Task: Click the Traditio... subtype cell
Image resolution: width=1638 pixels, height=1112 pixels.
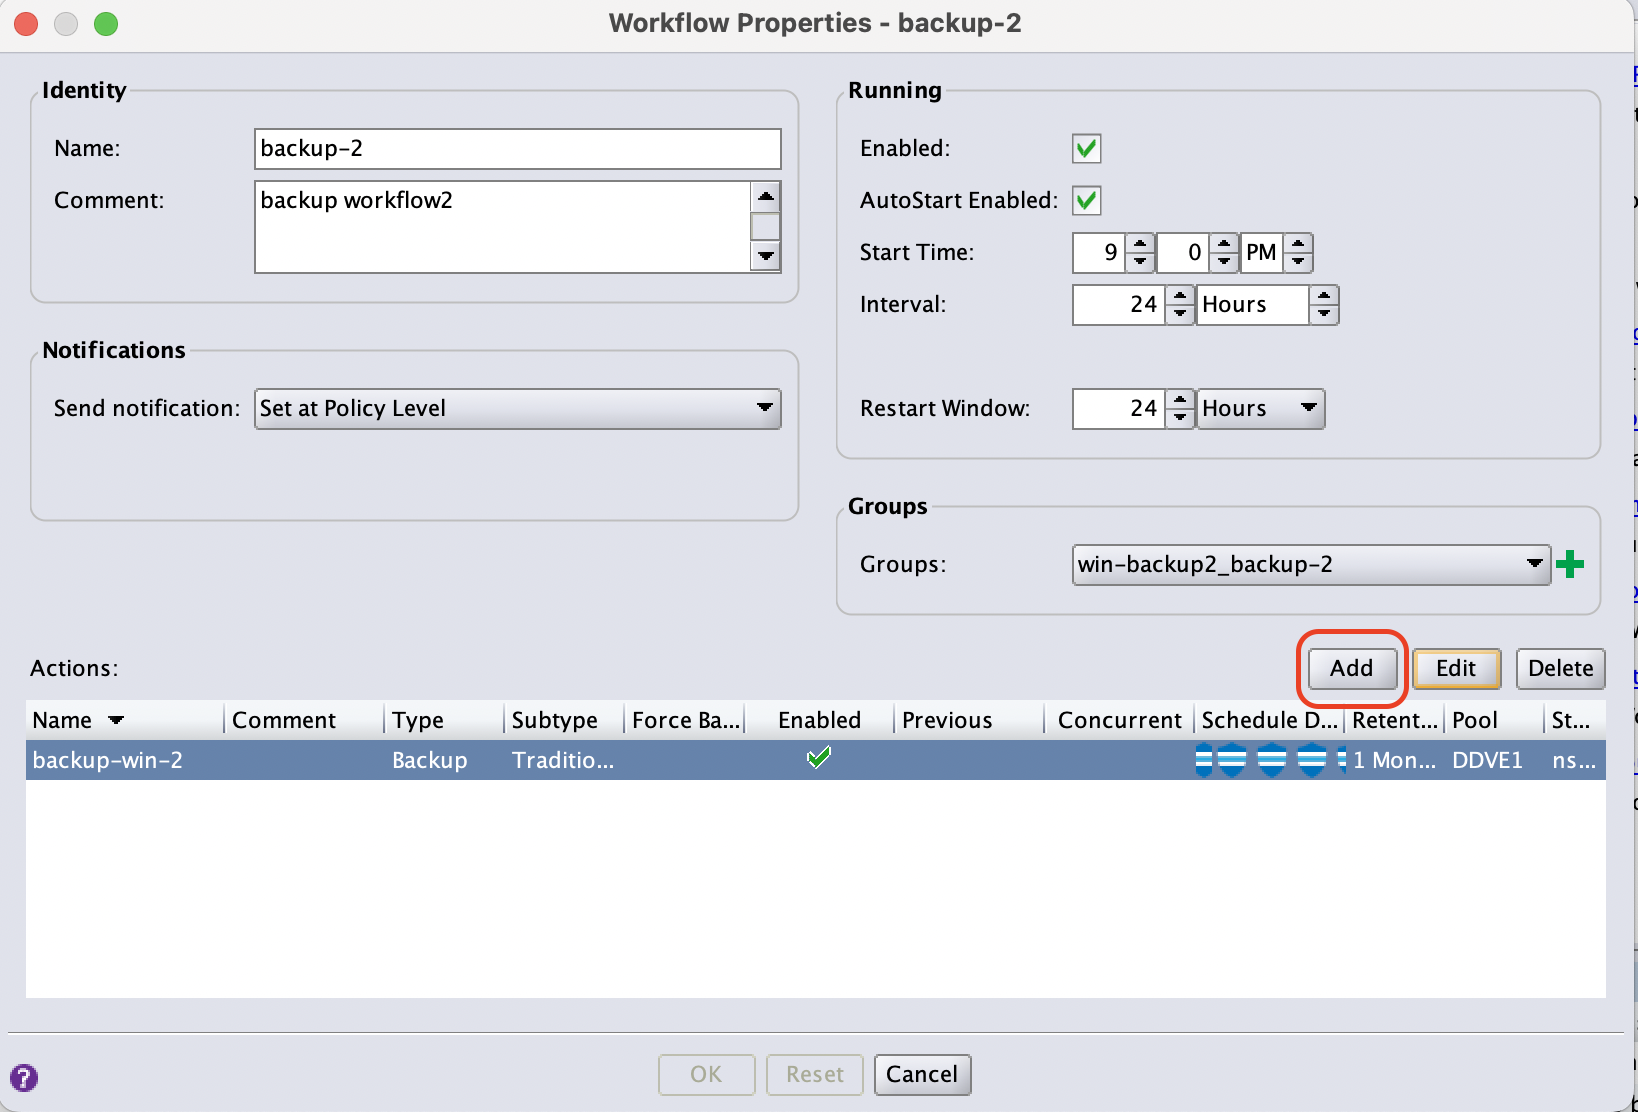Action: coord(563,760)
